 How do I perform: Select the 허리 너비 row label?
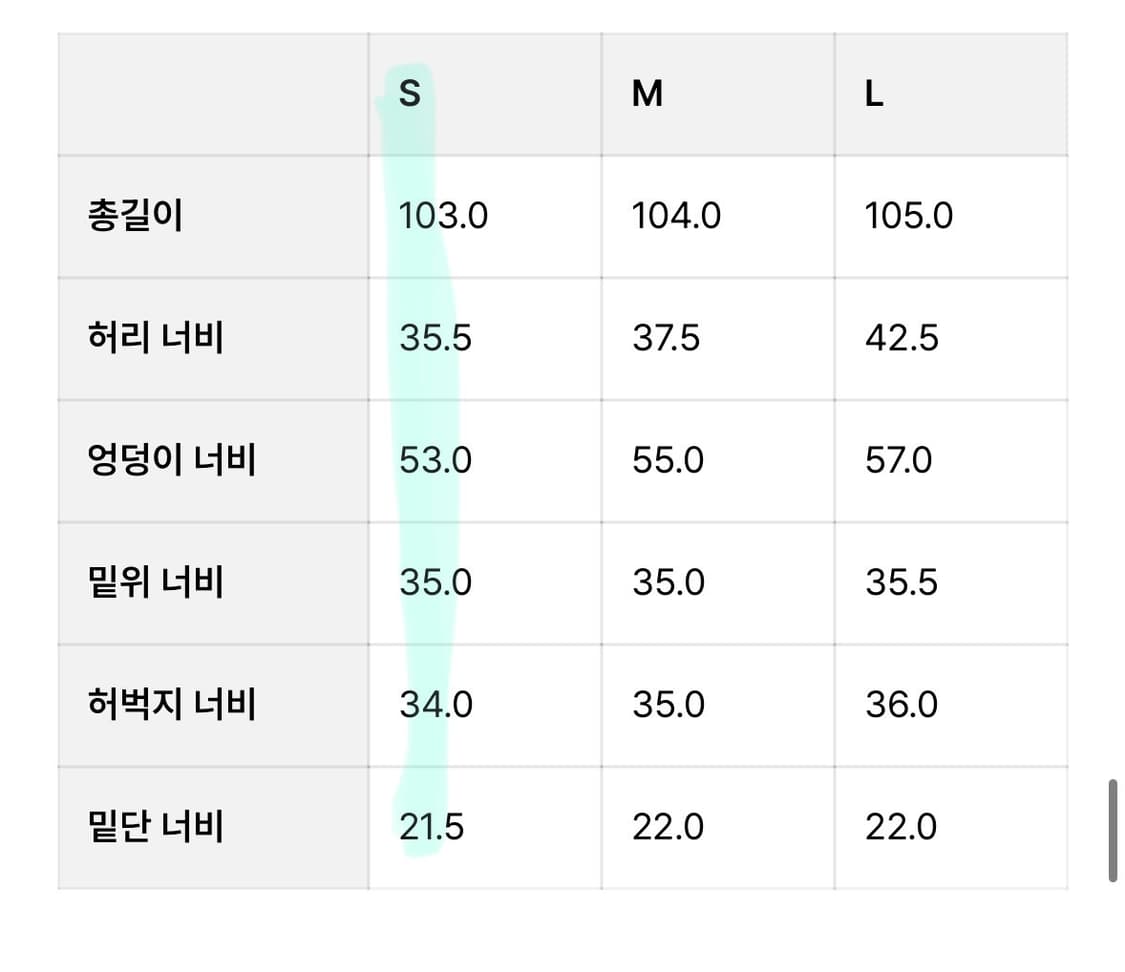[x=155, y=338]
